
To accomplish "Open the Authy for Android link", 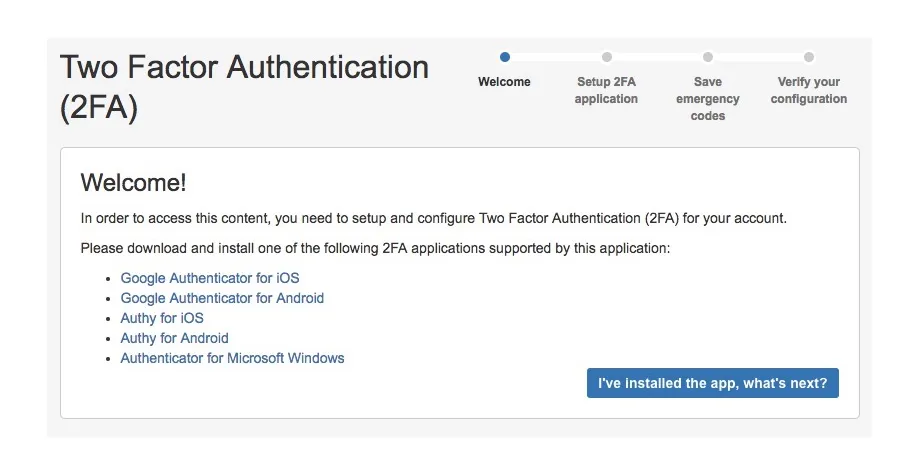I will (x=174, y=338).
